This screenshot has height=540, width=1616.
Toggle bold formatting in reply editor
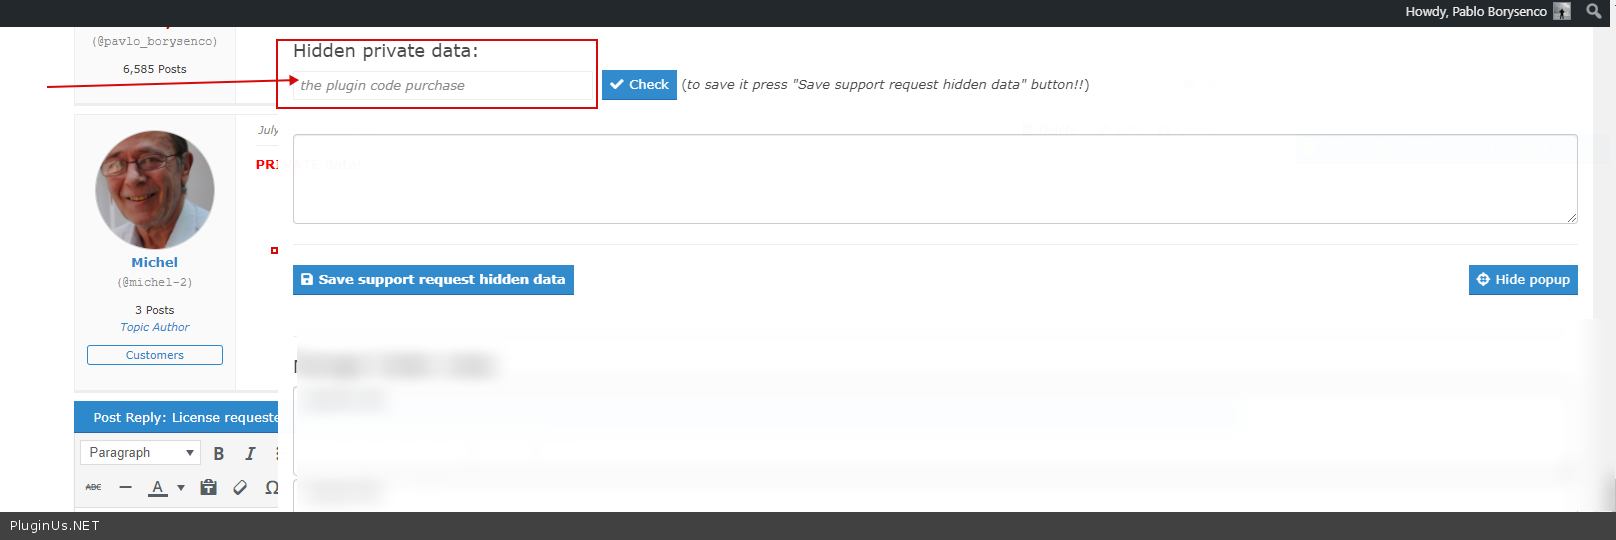point(219,453)
